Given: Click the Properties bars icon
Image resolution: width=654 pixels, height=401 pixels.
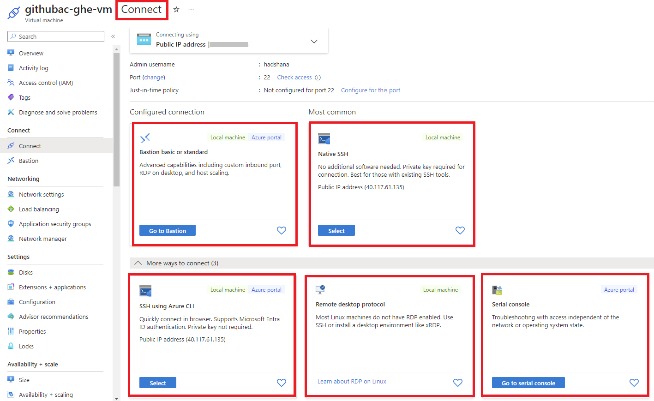Looking at the screenshot, I should point(11,331).
